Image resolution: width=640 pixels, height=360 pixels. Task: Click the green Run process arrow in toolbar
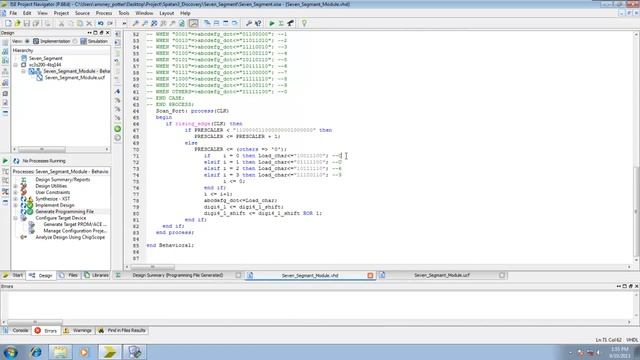pos(272,23)
